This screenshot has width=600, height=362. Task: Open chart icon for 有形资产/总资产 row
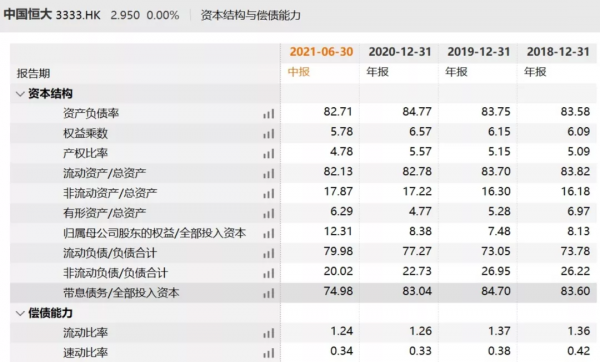269,214
